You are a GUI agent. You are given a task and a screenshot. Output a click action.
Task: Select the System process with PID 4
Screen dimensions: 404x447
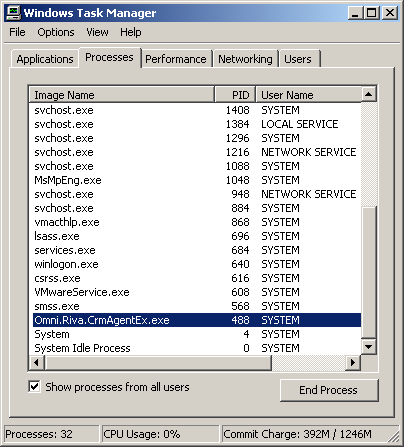pos(197,334)
